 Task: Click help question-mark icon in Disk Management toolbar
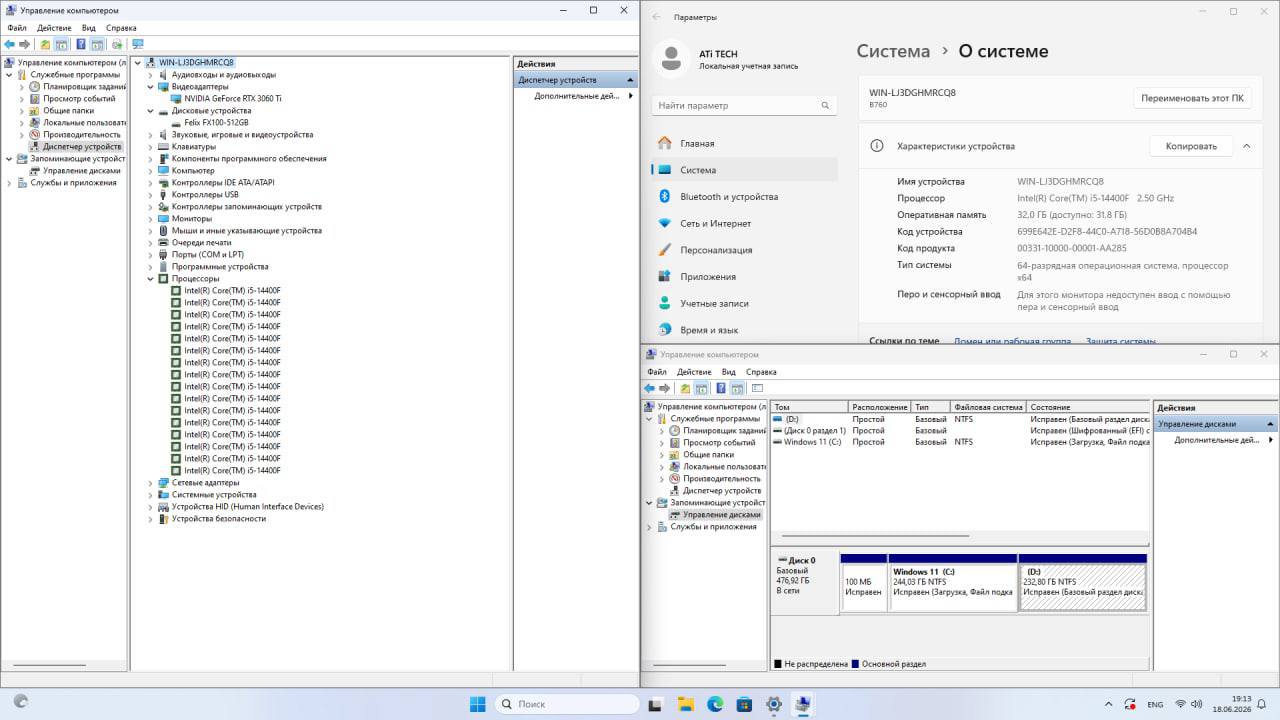(720, 388)
